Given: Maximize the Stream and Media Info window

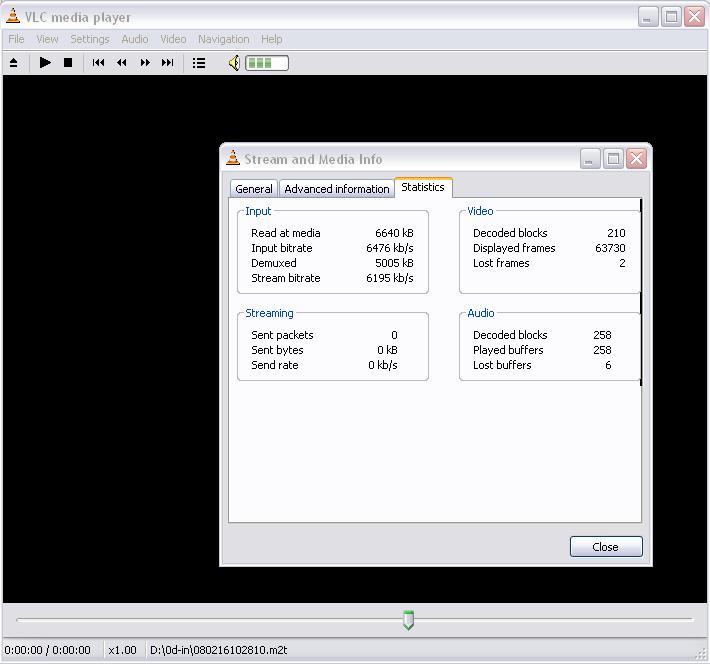Looking at the screenshot, I should coord(614,159).
